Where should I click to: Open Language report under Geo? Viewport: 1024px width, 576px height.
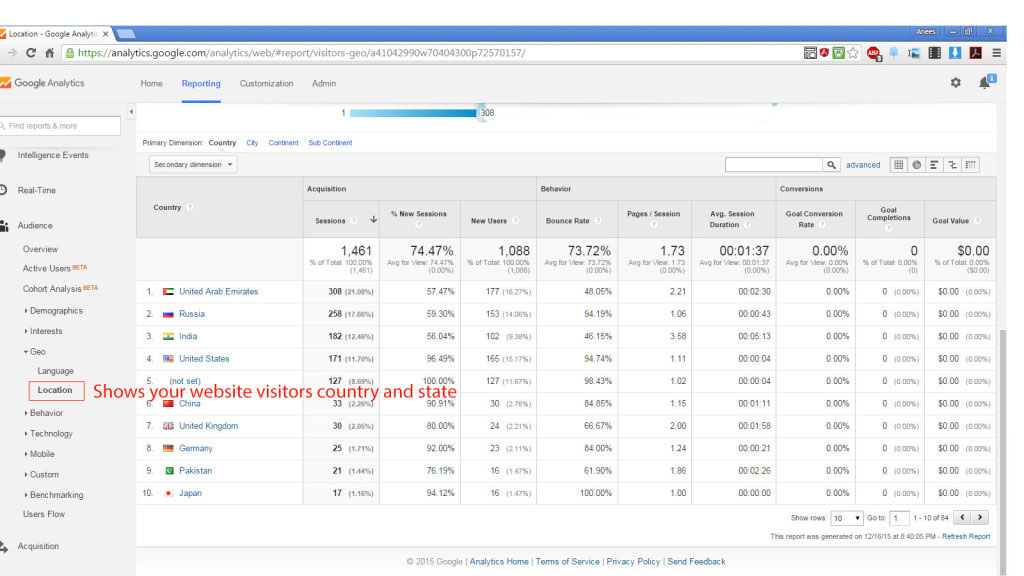tap(56, 371)
